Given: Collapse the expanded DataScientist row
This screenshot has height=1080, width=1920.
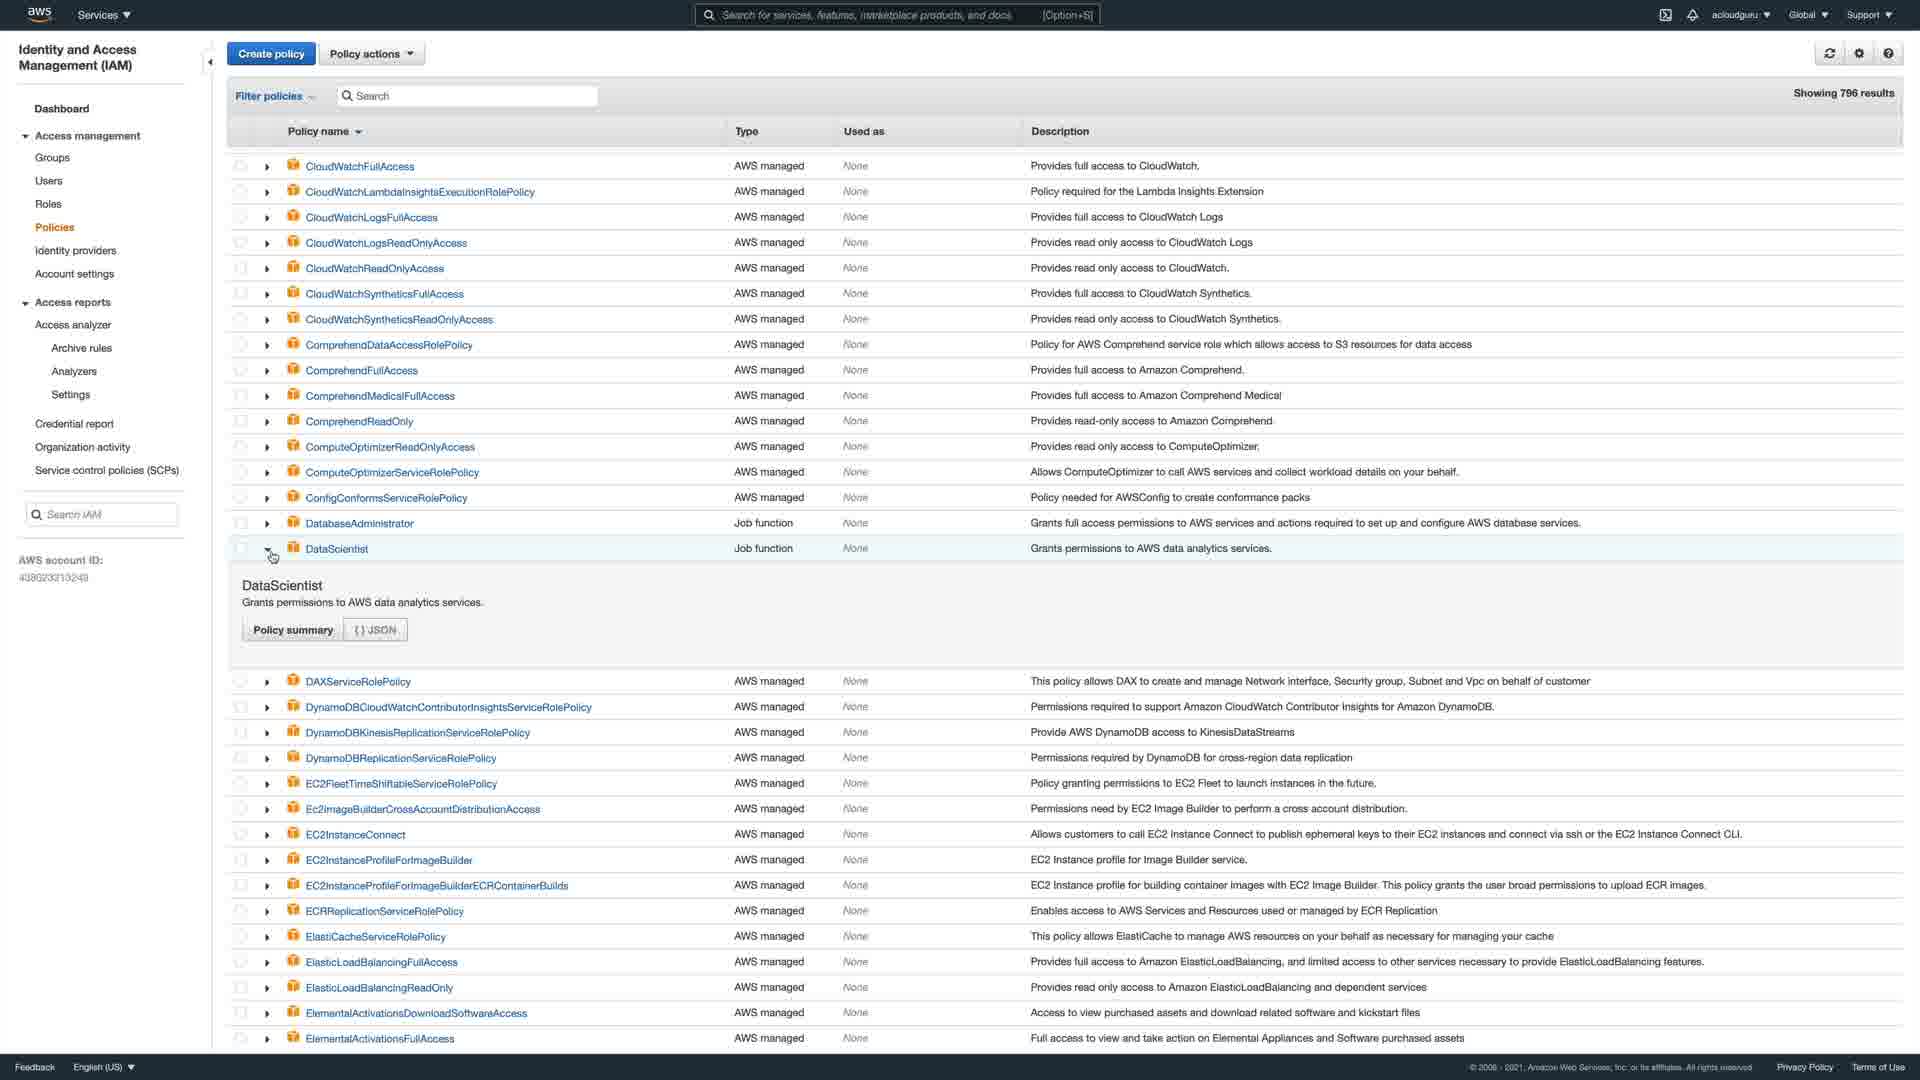Looking at the screenshot, I should (x=267, y=549).
